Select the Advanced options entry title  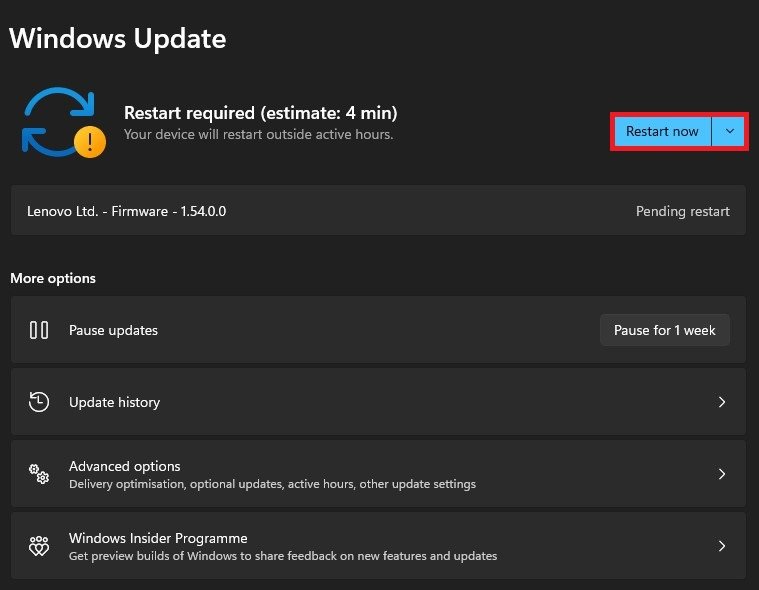[x=124, y=466]
